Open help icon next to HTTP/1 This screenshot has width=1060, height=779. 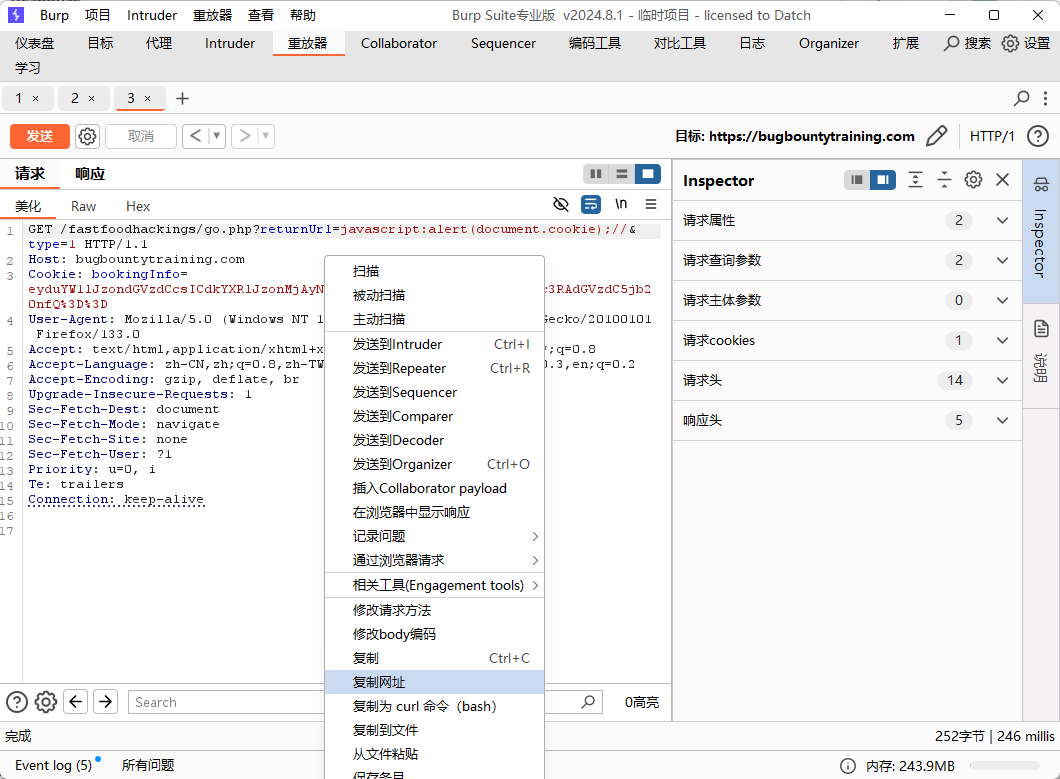1038,136
